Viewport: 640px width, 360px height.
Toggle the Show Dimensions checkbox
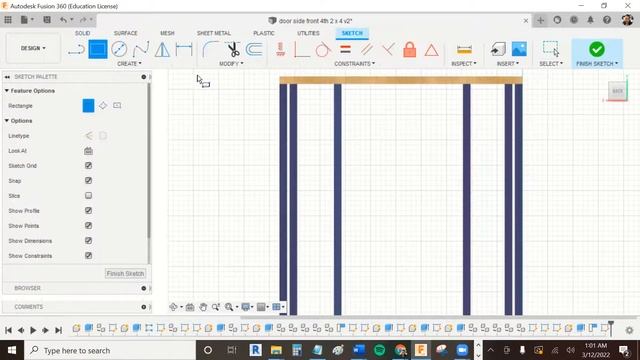point(88,240)
